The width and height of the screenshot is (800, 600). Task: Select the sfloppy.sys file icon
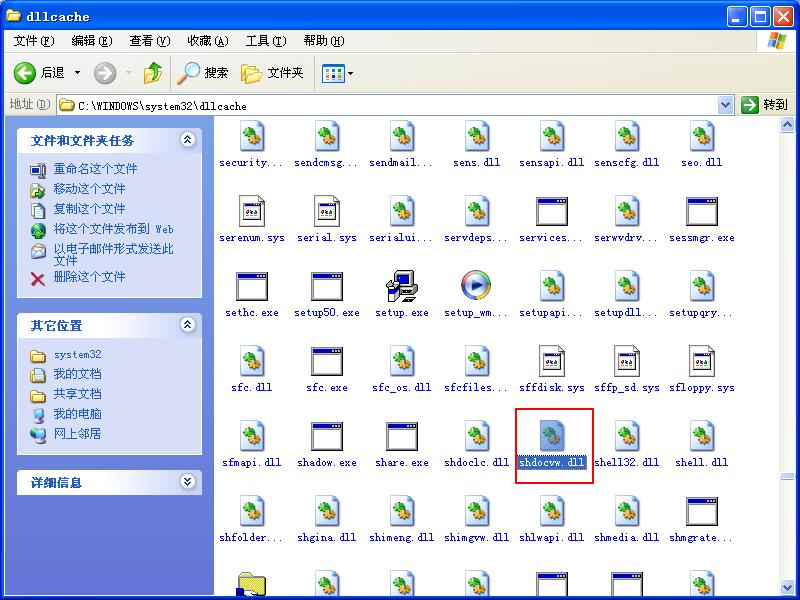point(702,361)
